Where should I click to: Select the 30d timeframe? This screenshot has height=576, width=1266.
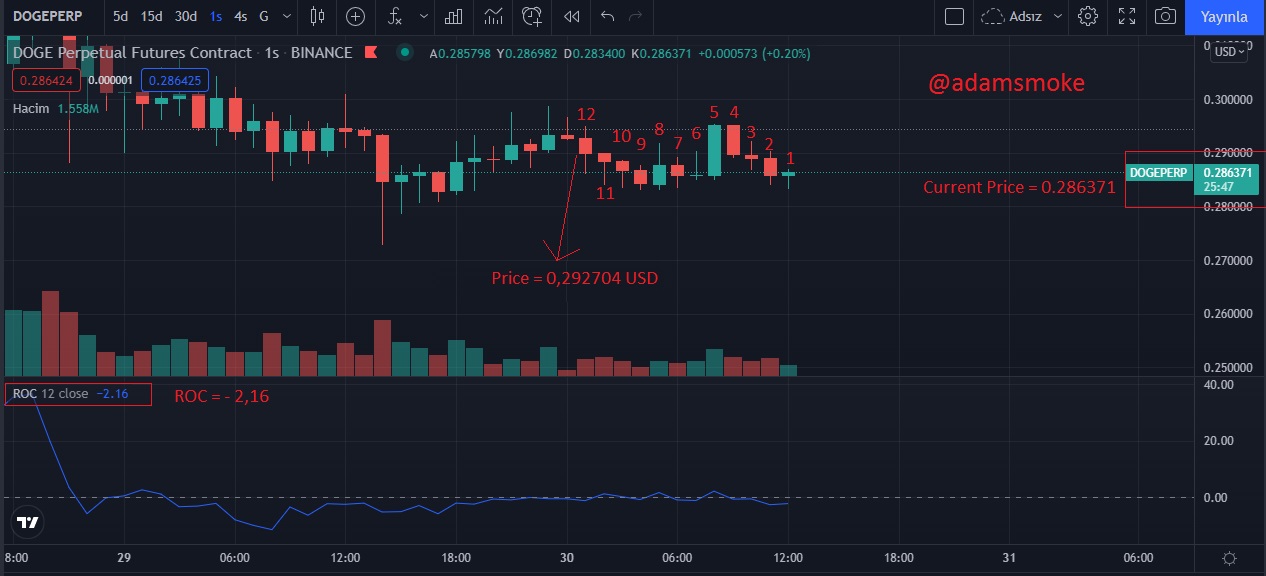185,16
